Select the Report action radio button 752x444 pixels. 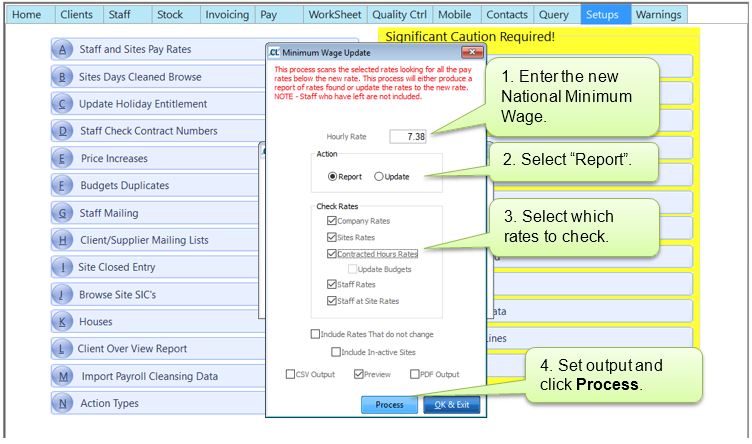coord(333,176)
